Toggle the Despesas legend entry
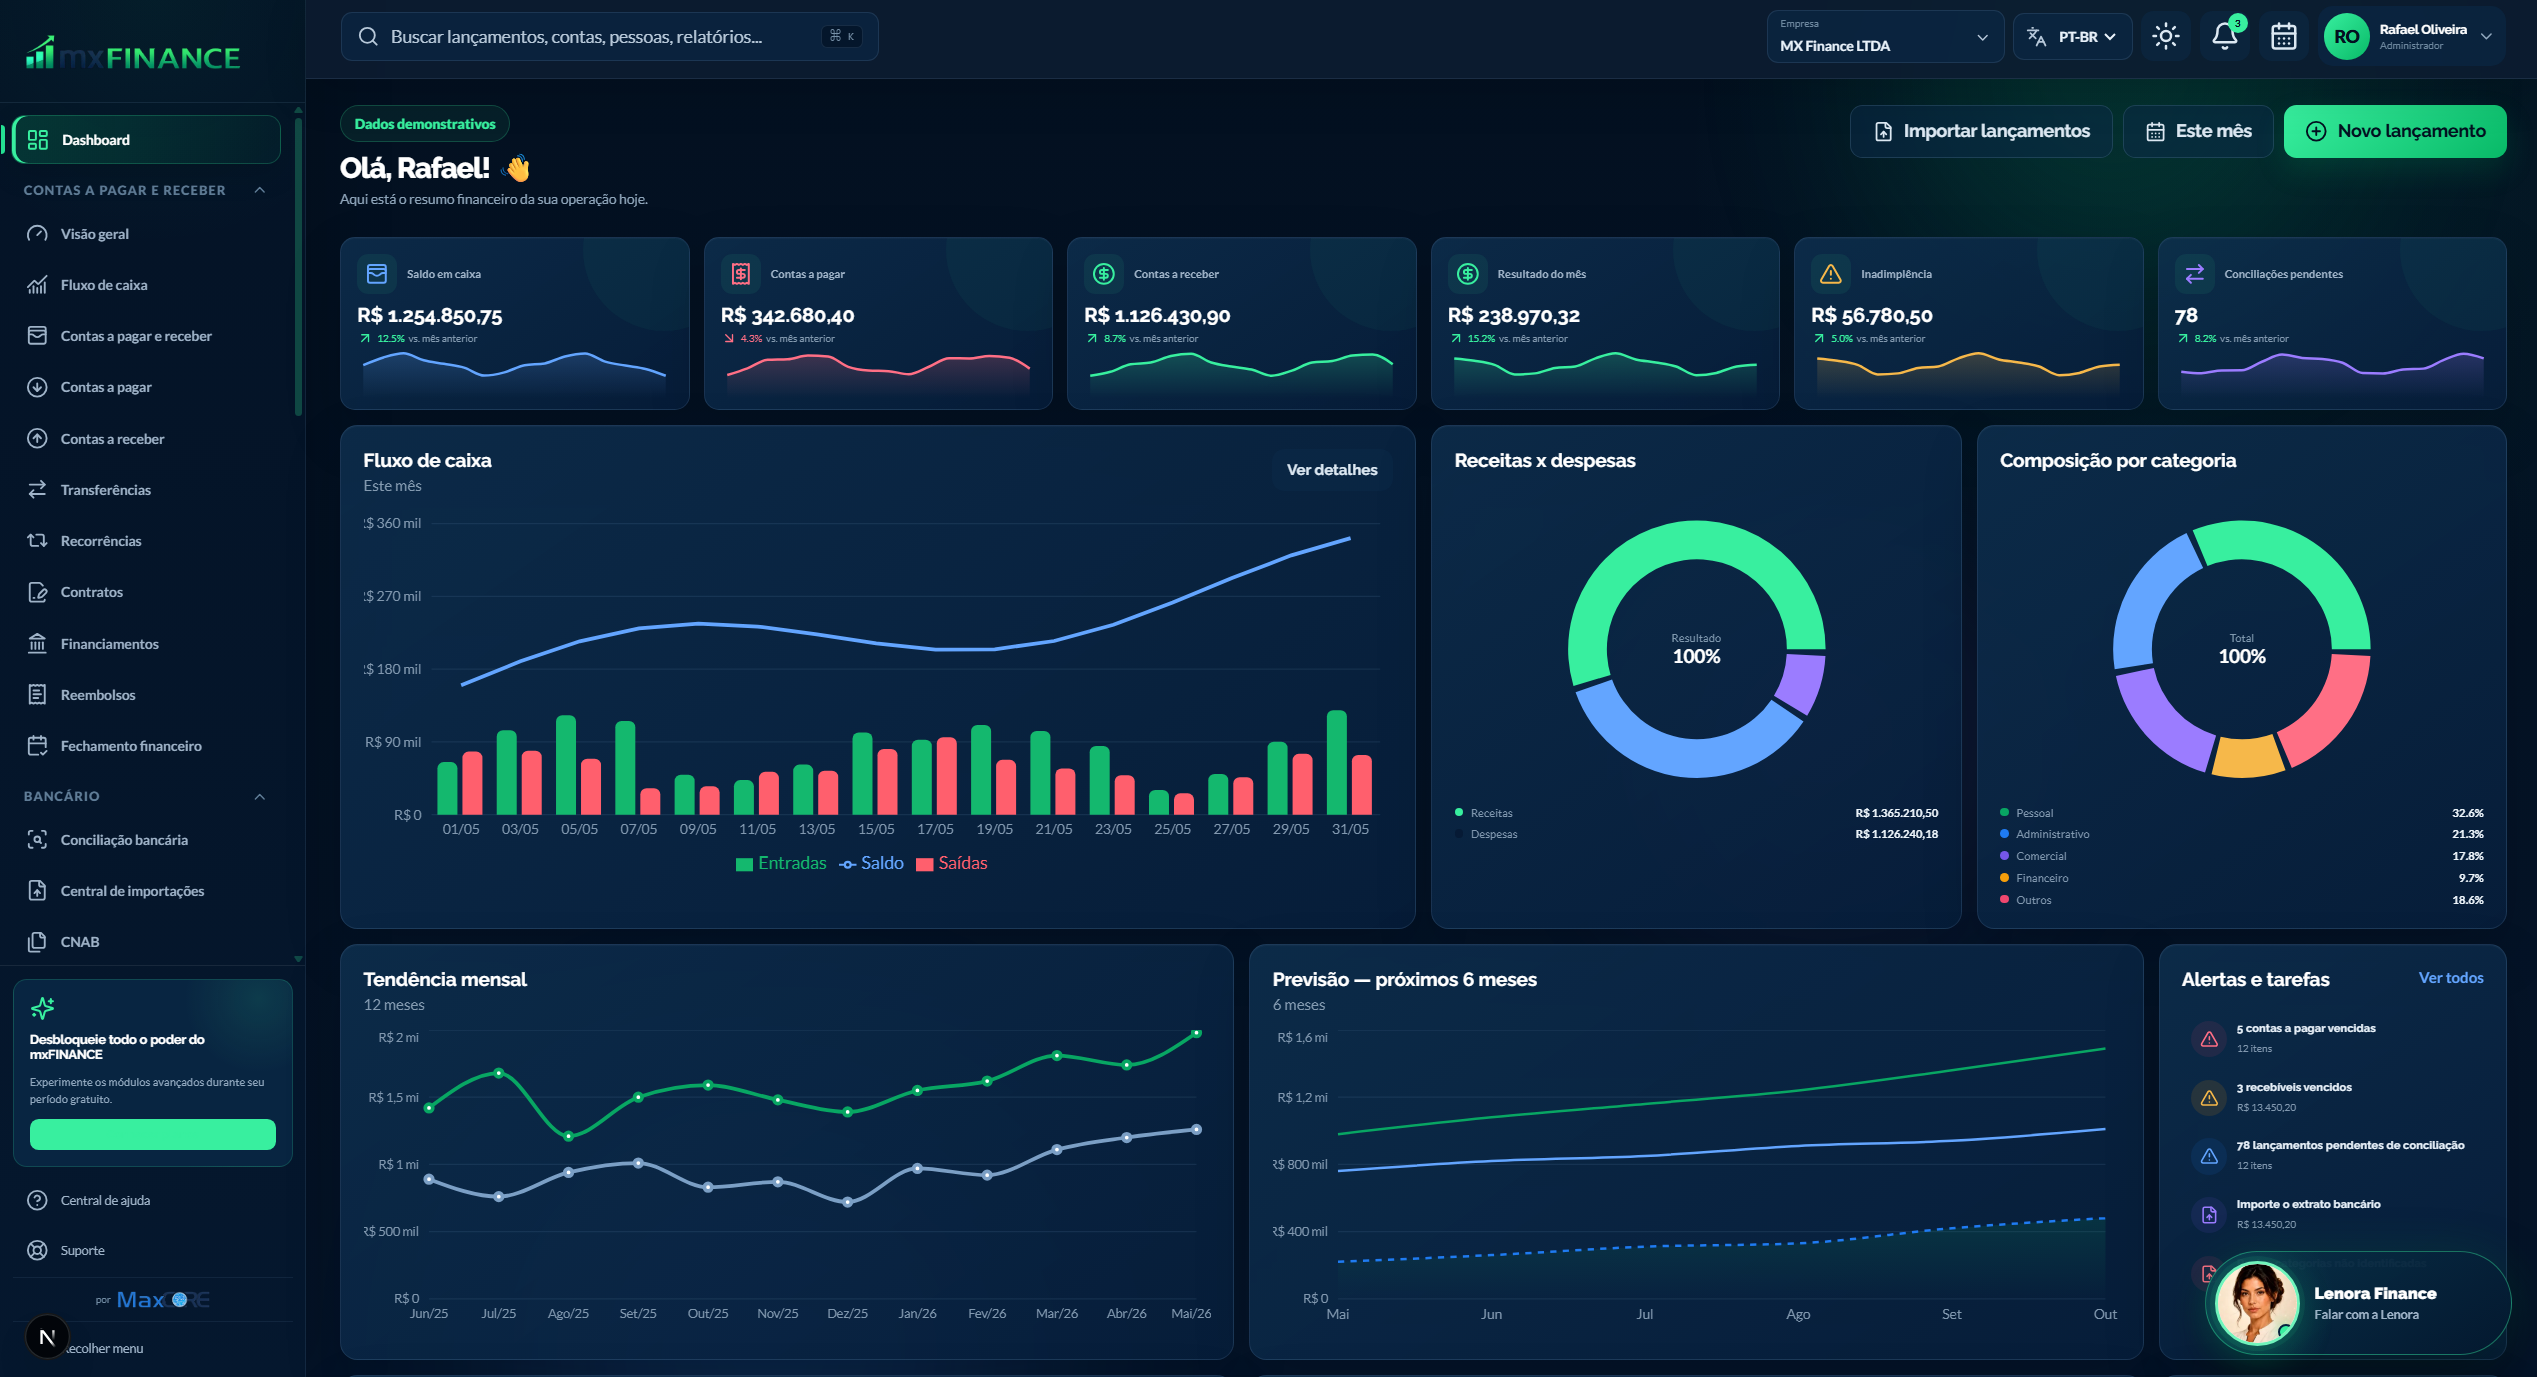Viewport: 2537px width, 1377px height. tap(1486, 834)
